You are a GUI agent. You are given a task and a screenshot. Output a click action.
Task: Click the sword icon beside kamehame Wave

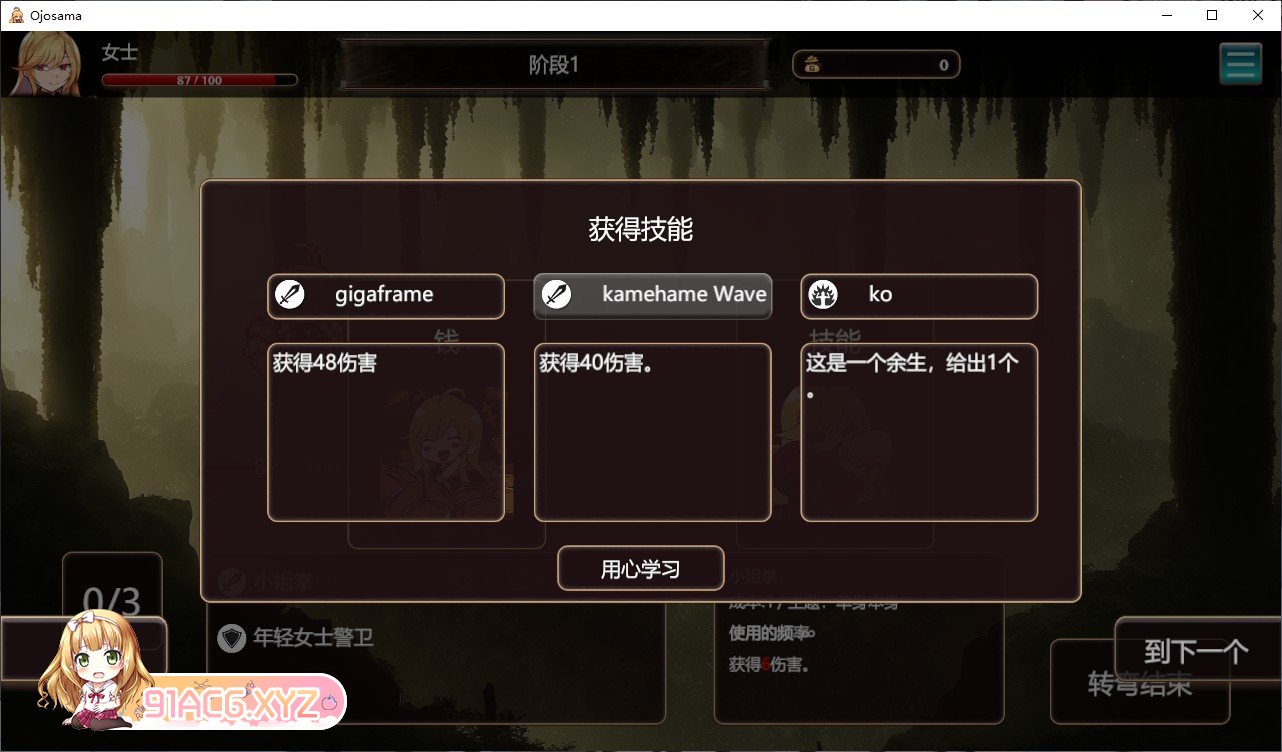click(x=556, y=295)
